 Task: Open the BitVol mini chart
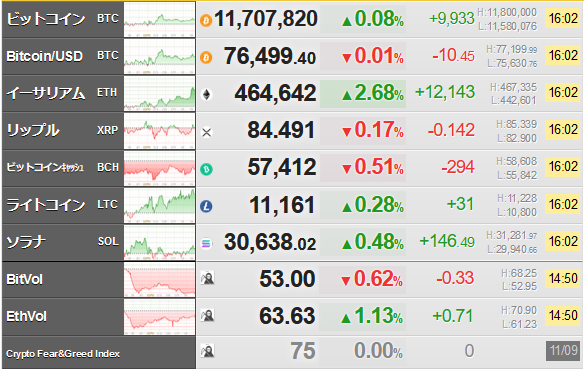(x=159, y=279)
